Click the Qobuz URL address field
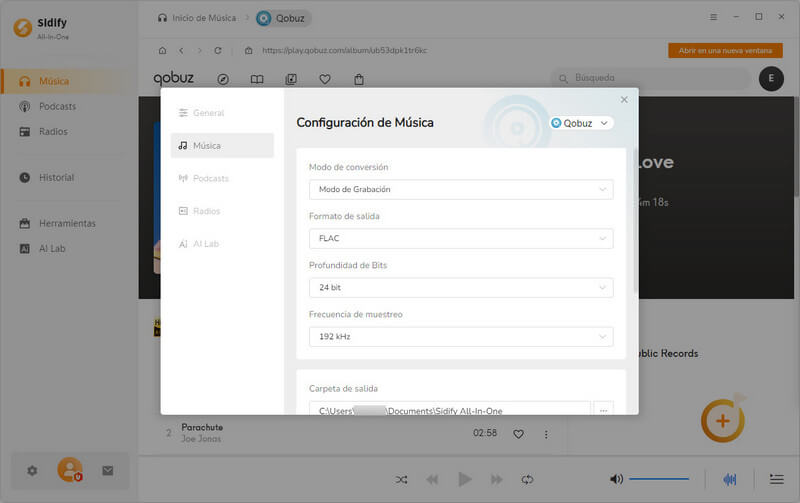 pyautogui.click(x=344, y=51)
